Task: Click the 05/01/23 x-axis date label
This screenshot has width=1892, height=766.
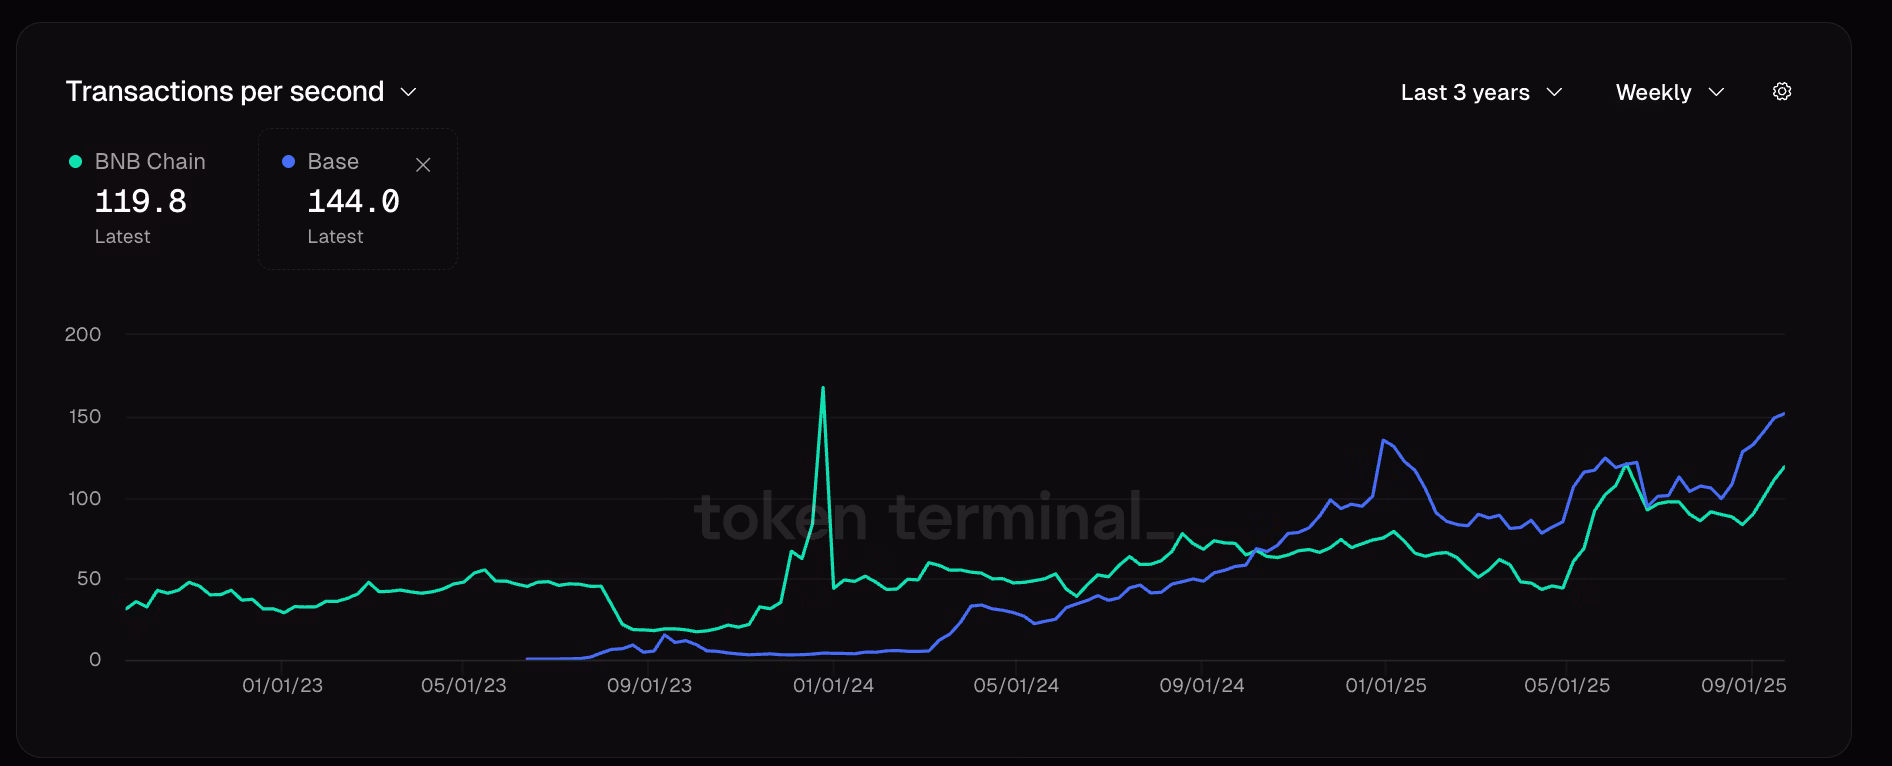Action: (463, 686)
